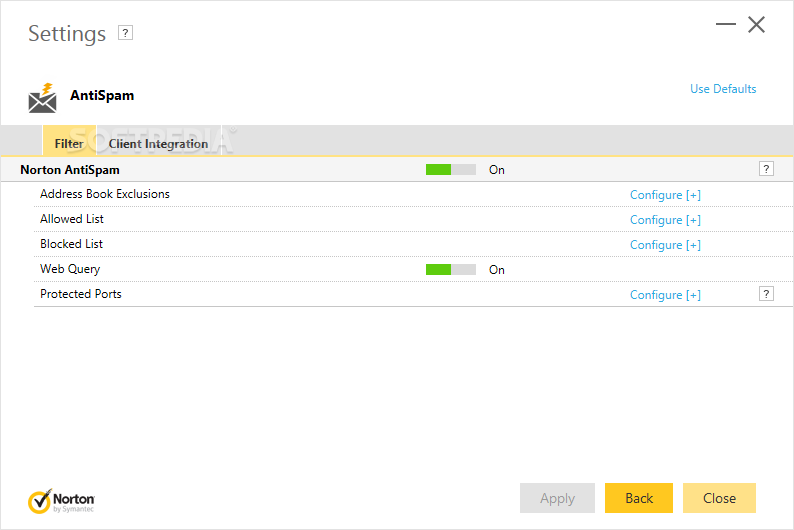Select the Blocked List label
The width and height of the screenshot is (794, 530).
(71, 244)
